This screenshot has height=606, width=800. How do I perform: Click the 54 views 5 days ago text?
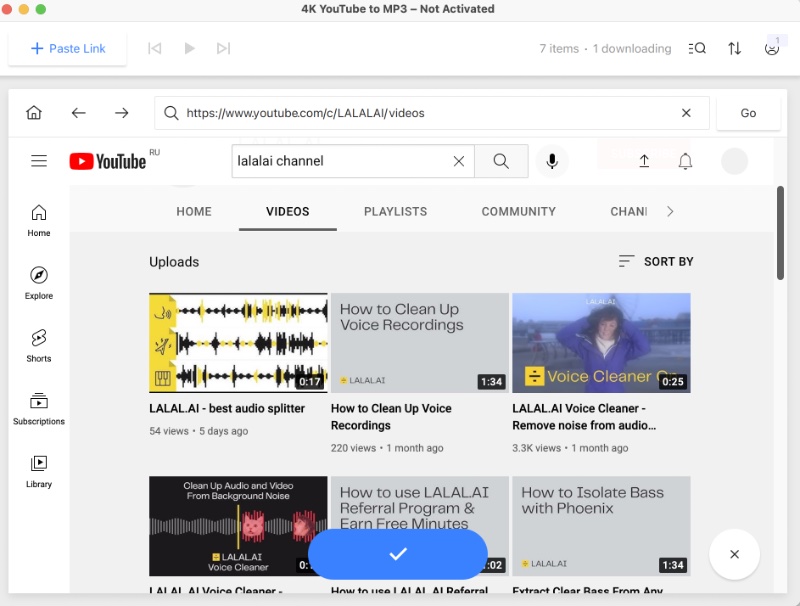click(198, 431)
